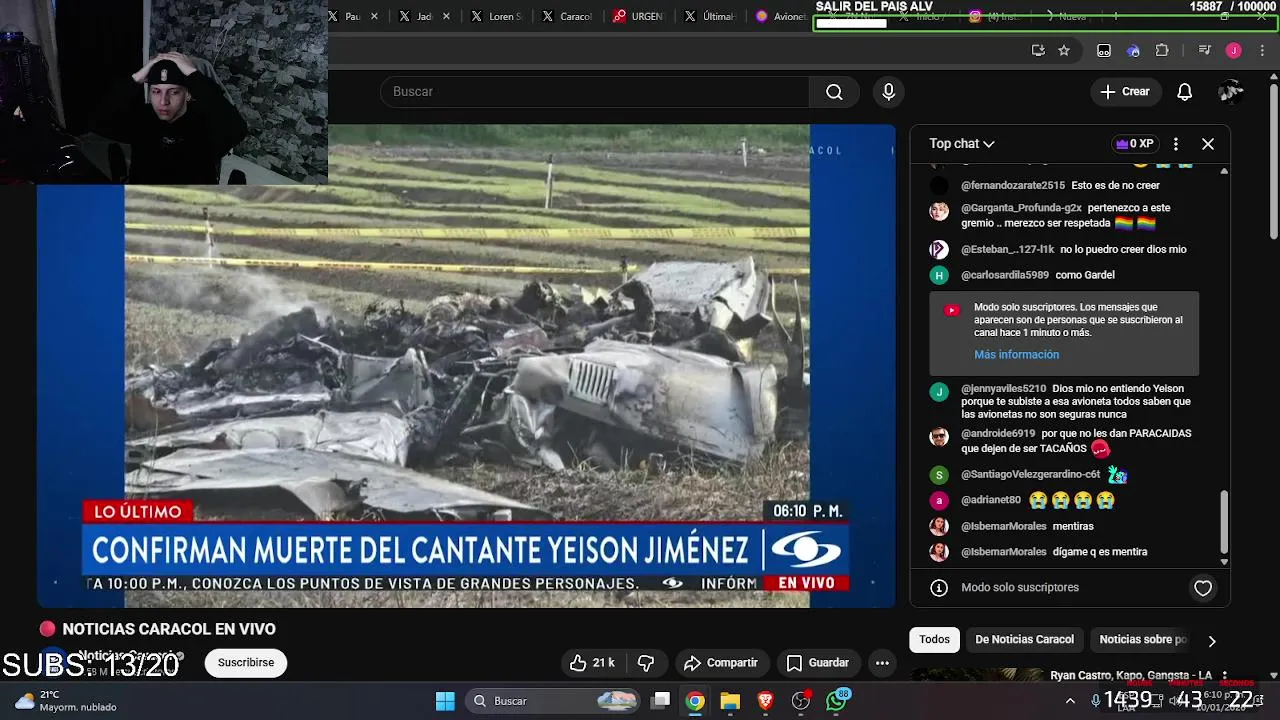
Task: Click the Suscribirse button
Action: pos(246,663)
